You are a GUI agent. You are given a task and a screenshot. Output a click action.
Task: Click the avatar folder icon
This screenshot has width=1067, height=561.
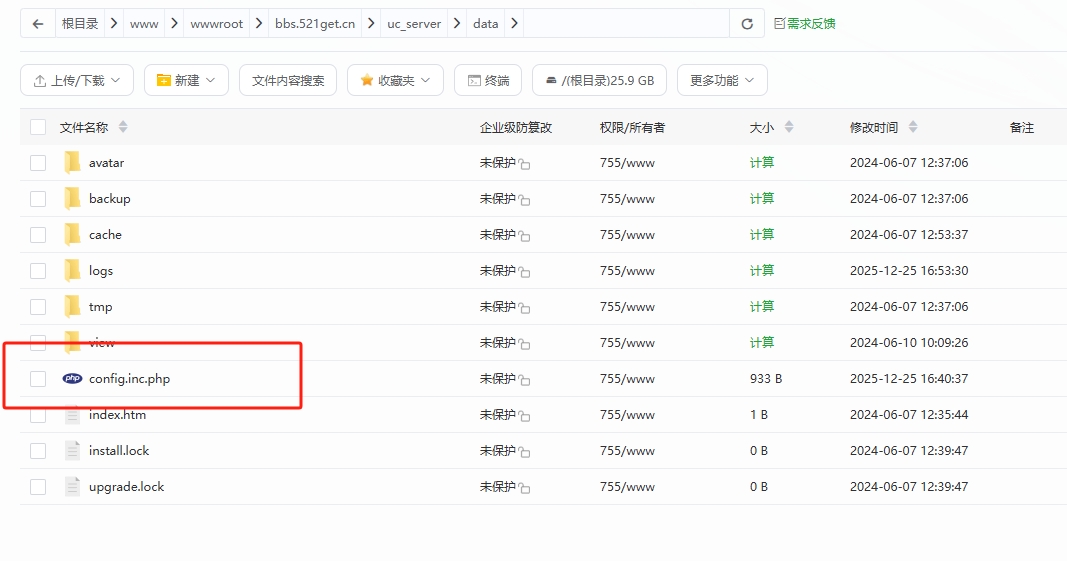(72, 163)
